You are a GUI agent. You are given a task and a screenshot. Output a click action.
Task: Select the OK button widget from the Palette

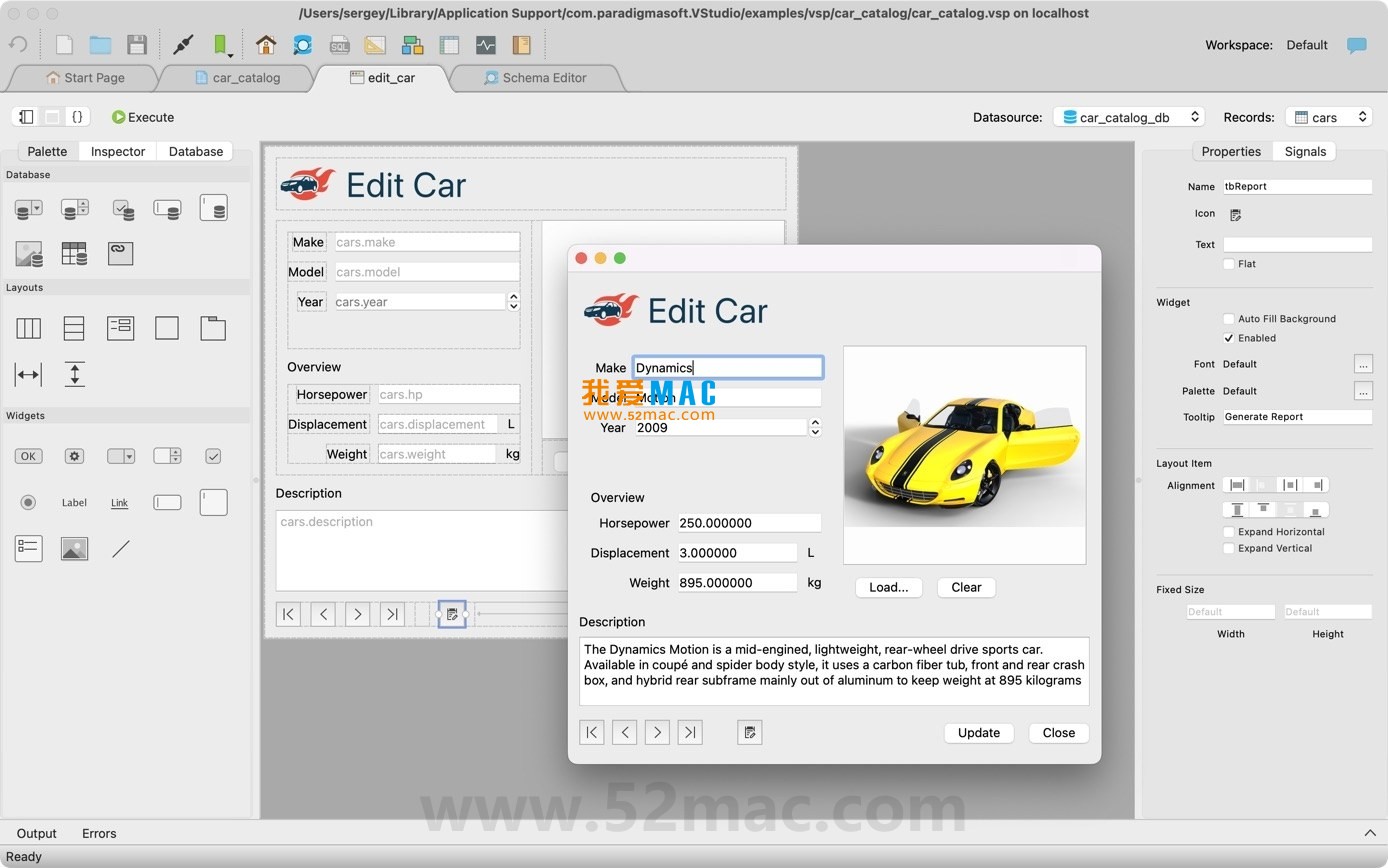click(28, 455)
